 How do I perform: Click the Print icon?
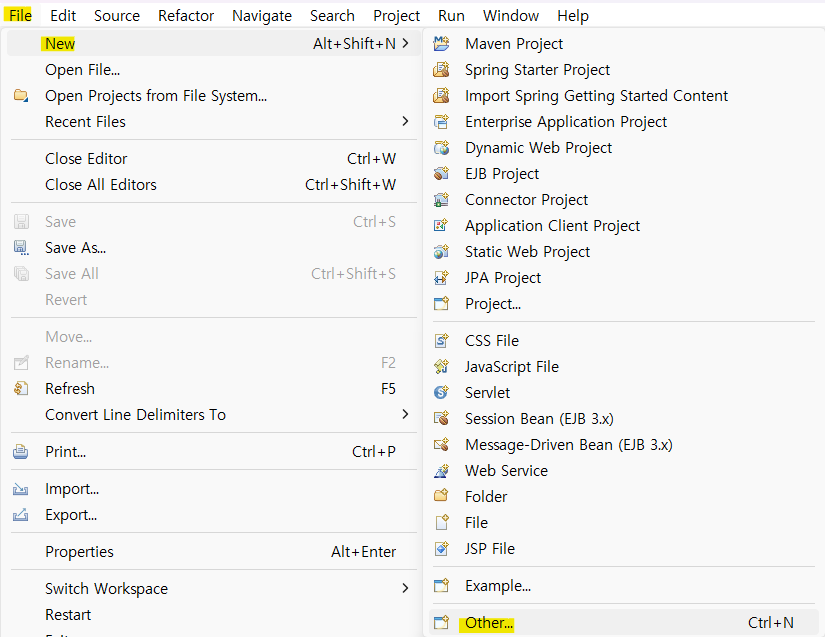click(21, 452)
